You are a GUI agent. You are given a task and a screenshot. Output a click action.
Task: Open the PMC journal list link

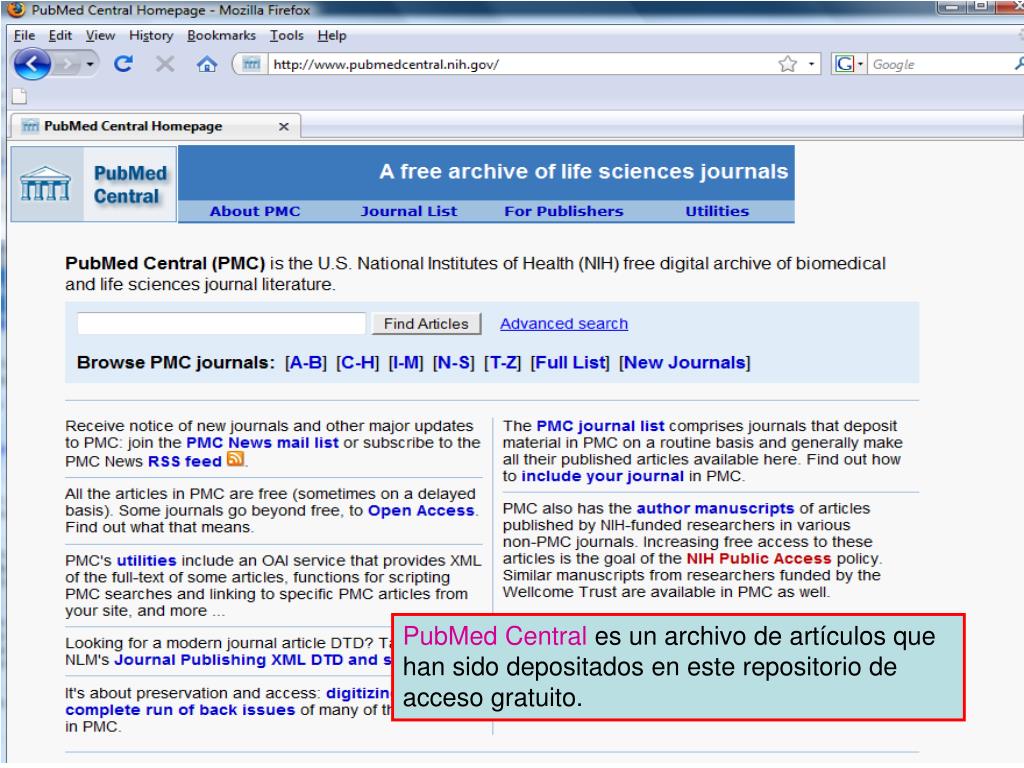pyautogui.click(x=600, y=426)
